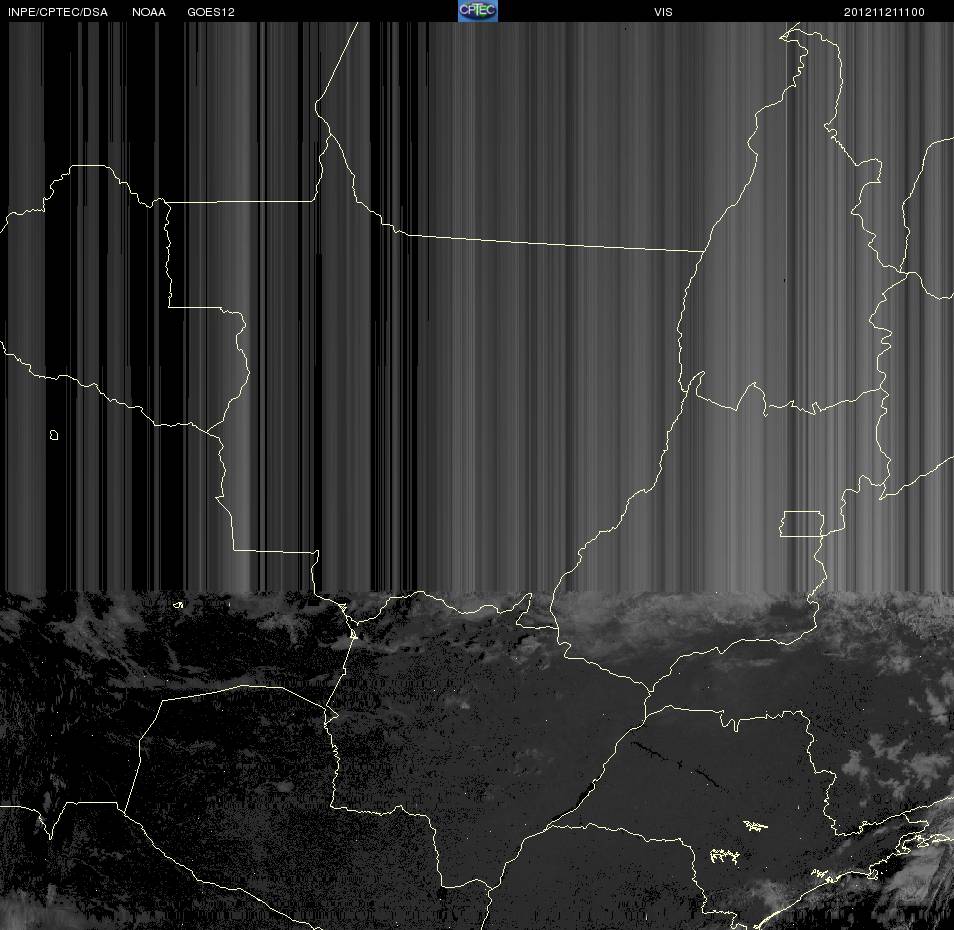The image size is (954, 930).
Task: Click the 201211211100 timestamp
Action: click(x=884, y=12)
